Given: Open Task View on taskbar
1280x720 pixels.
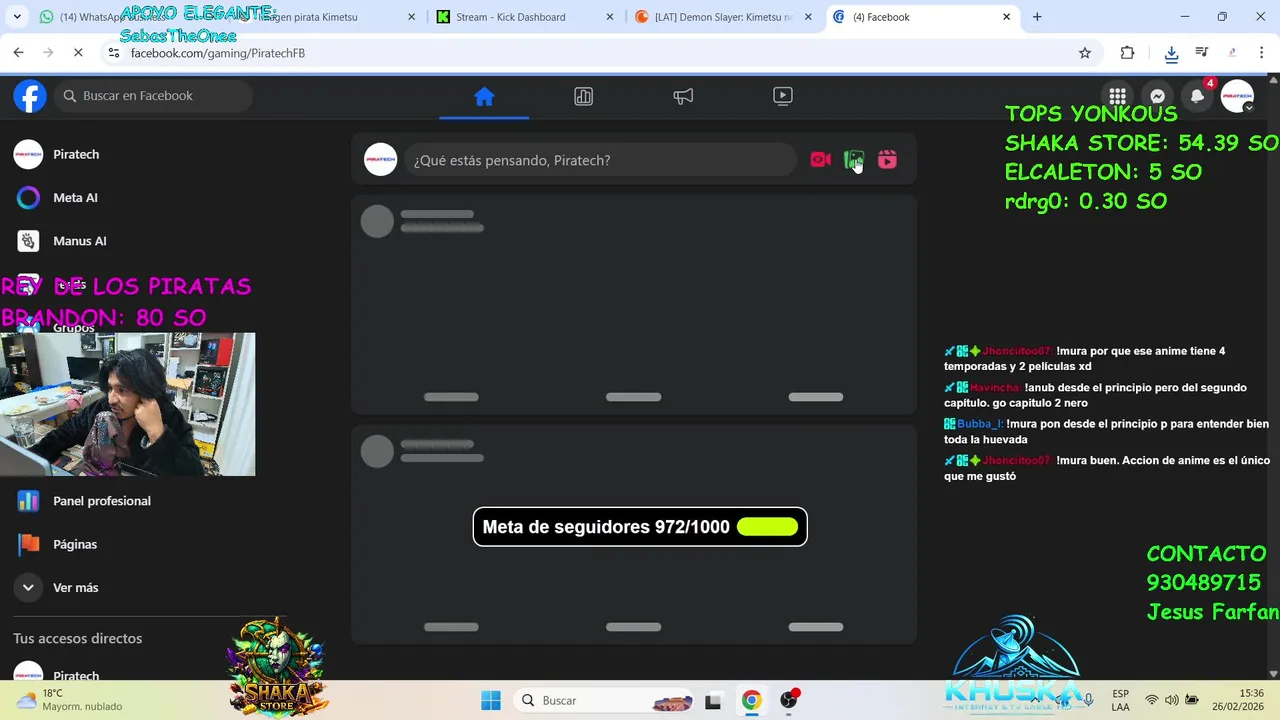Looking at the screenshot, I should pos(713,700).
